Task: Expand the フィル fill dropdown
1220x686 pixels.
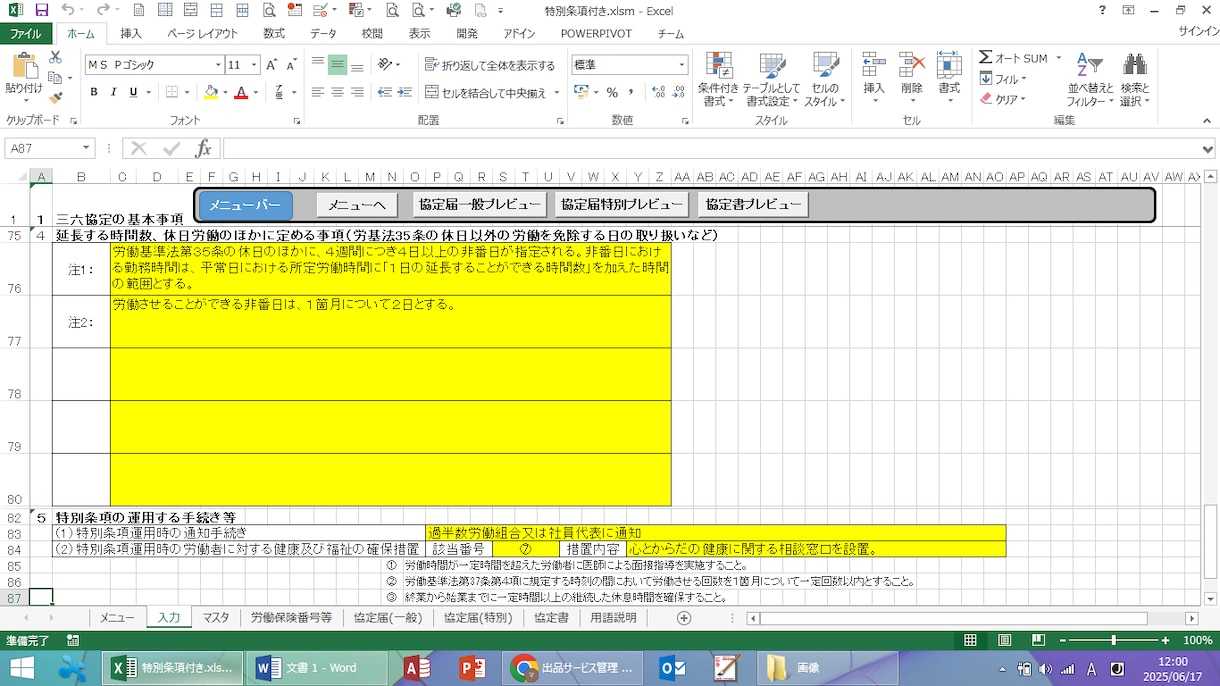Action: click(x=1005, y=79)
